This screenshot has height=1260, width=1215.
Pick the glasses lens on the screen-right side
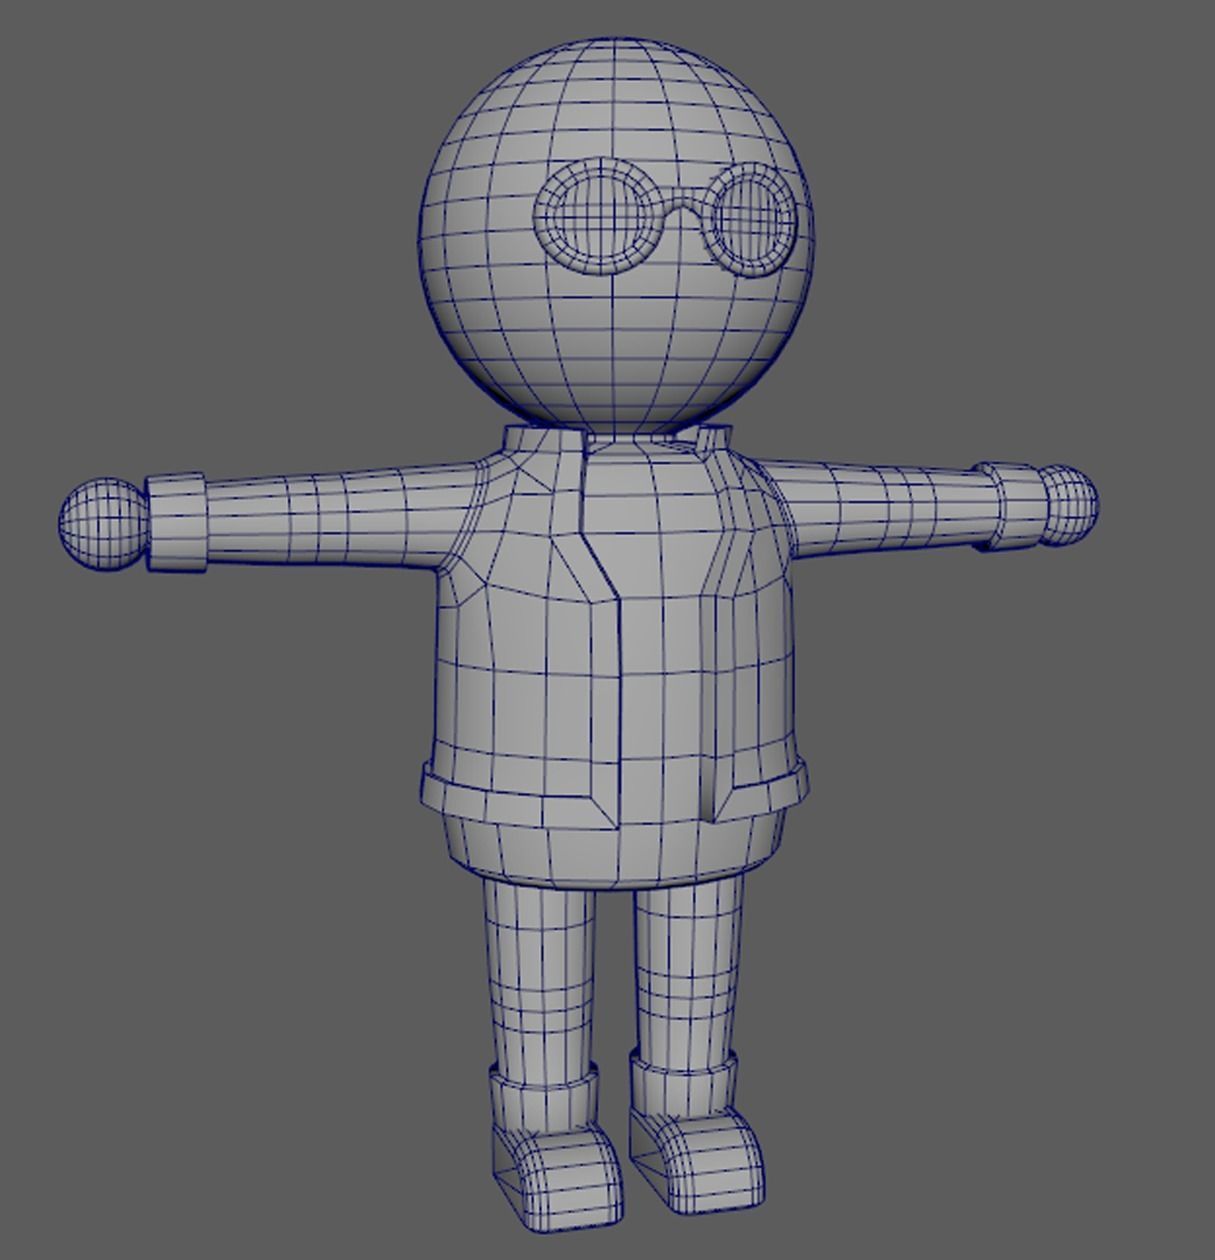click(749, 218)
